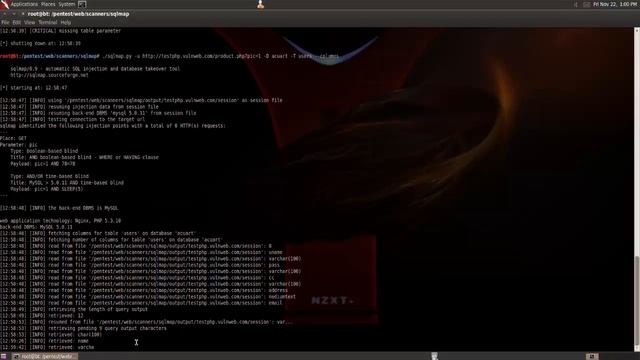Click the session value 'address'
This screenshot has width=640, height=360.
pyautogui.click(x=278, y=290)
